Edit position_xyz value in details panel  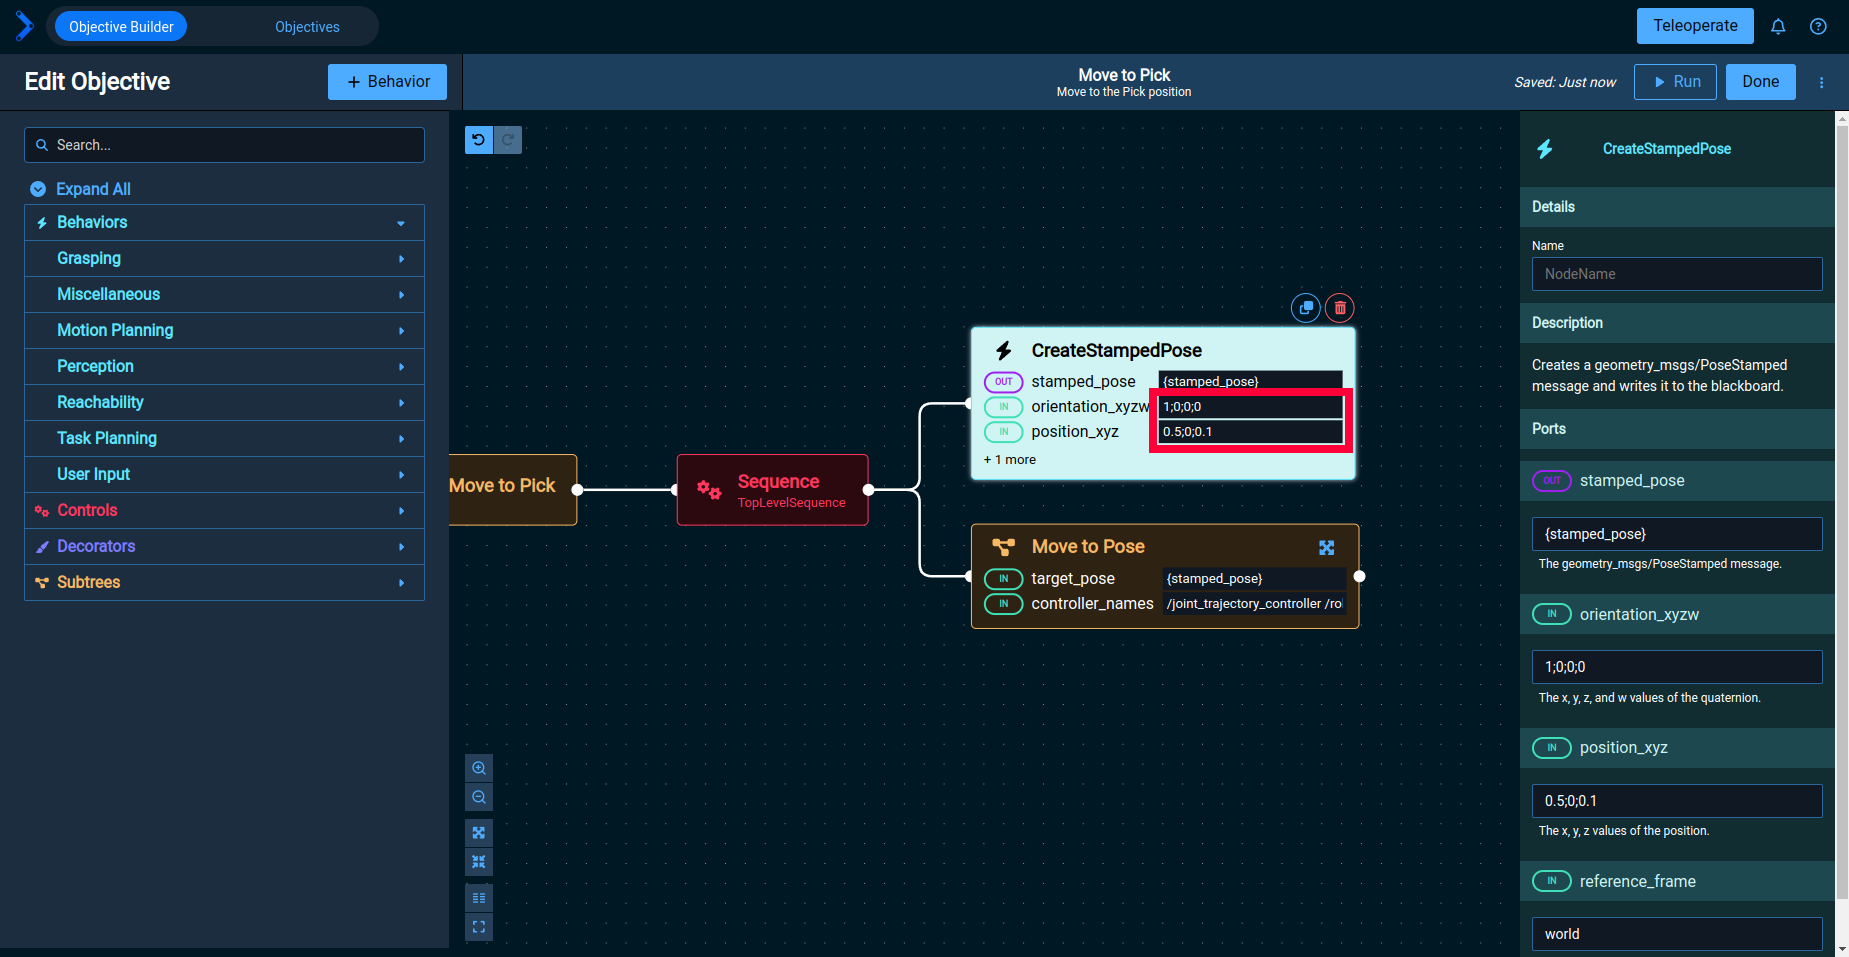(x=1677, y=801)
